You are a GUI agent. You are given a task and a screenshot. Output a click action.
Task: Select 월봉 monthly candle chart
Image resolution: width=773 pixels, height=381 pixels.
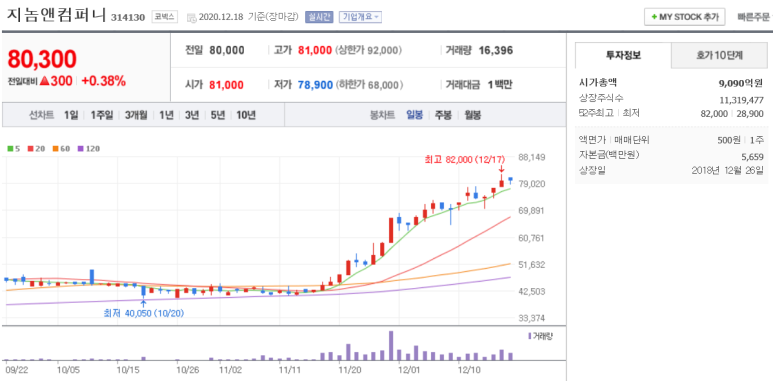pos(472,115)
